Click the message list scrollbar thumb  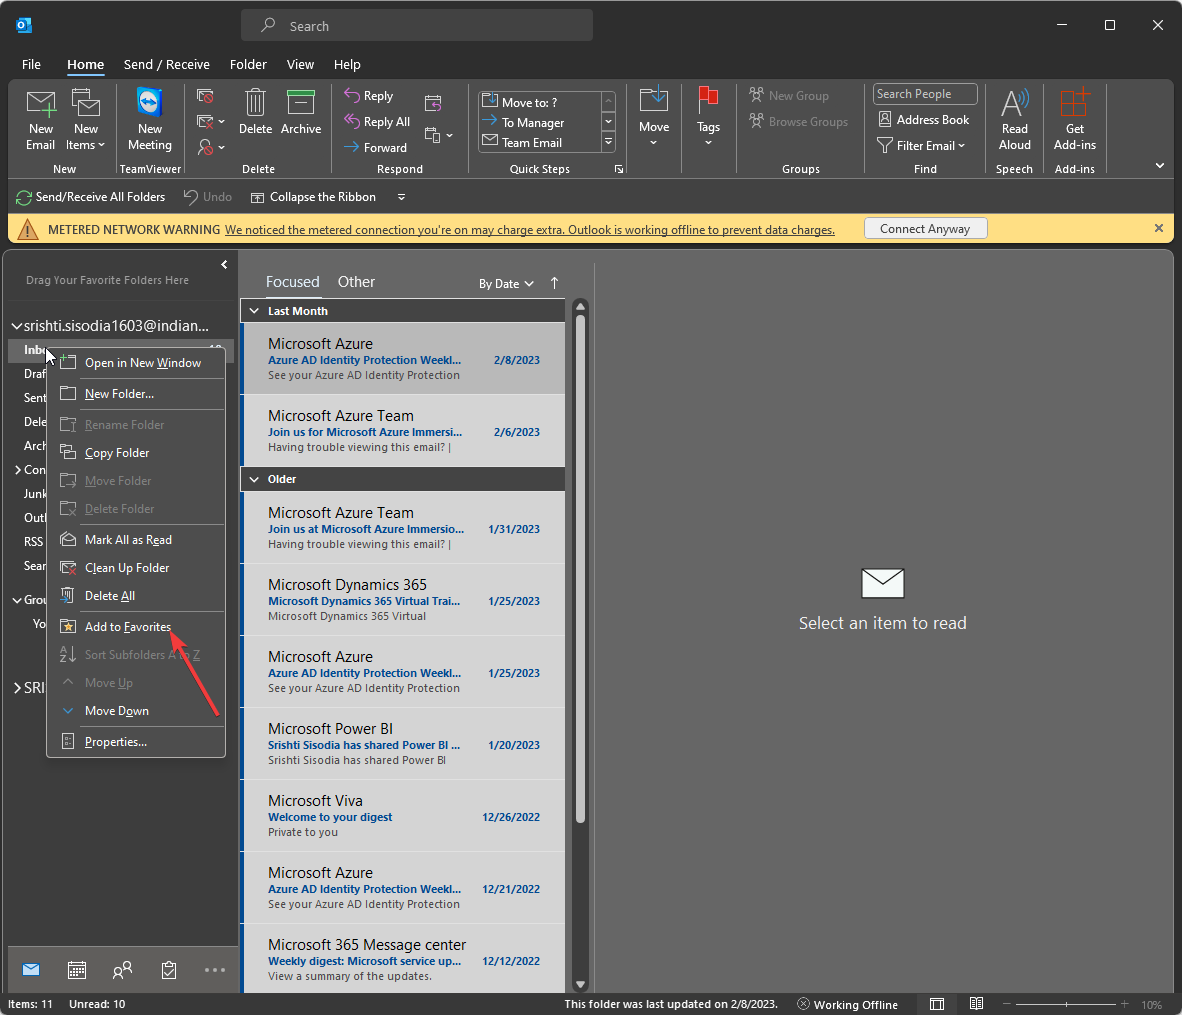(x=580, y=568)
